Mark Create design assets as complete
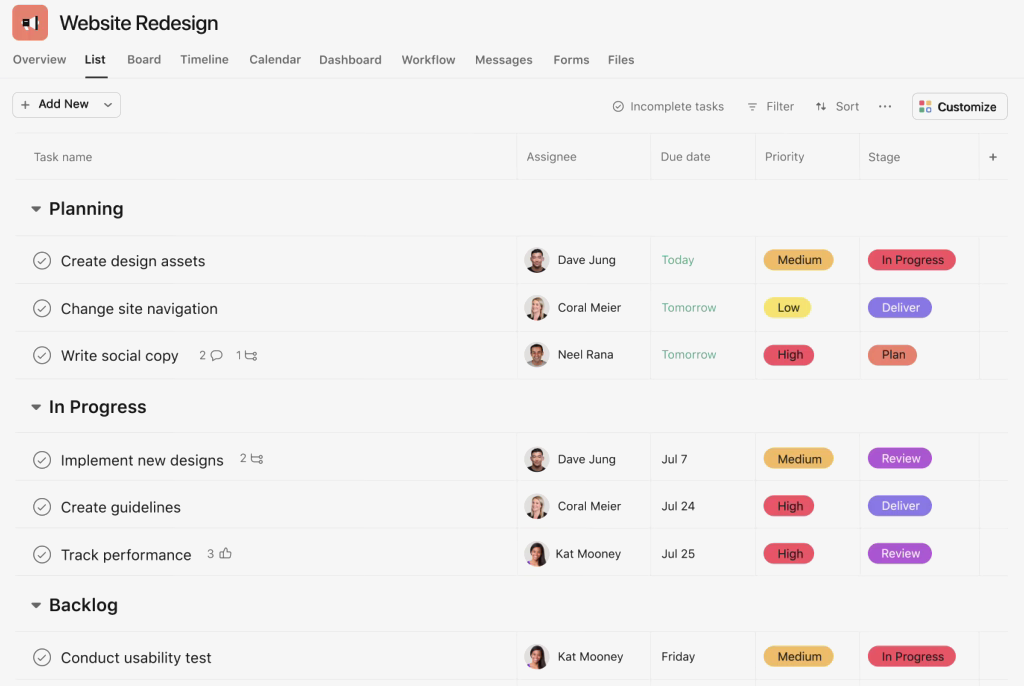Screen dimensions: 1024x686 42,260
